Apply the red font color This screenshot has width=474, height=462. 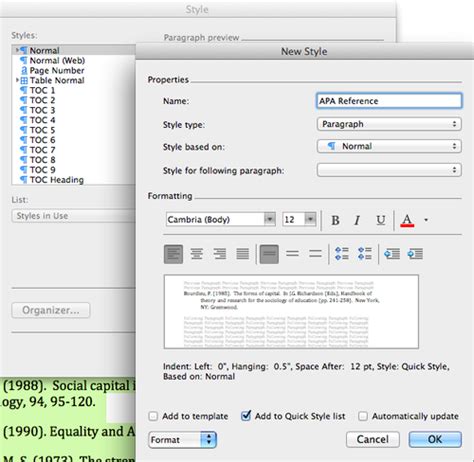(407, 220)
